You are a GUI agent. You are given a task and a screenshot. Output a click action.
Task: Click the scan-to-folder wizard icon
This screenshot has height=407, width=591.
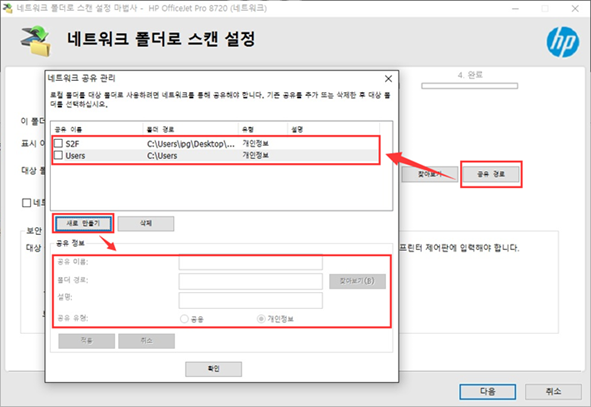[35, 41]
